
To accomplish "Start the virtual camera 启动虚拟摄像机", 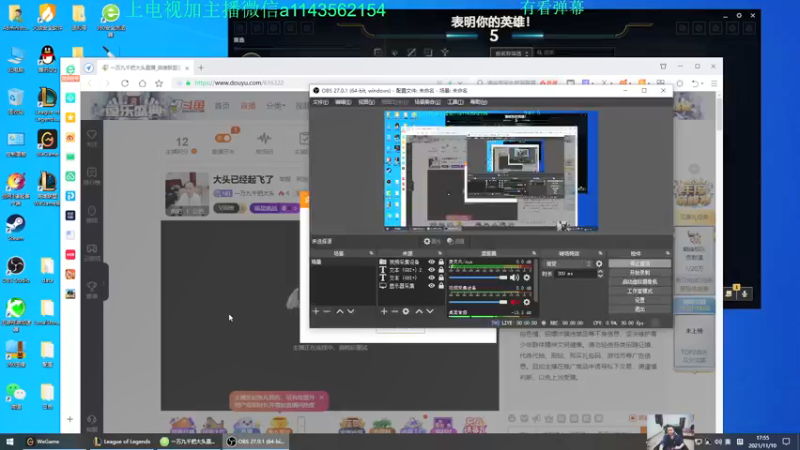I will coord(640,282).
